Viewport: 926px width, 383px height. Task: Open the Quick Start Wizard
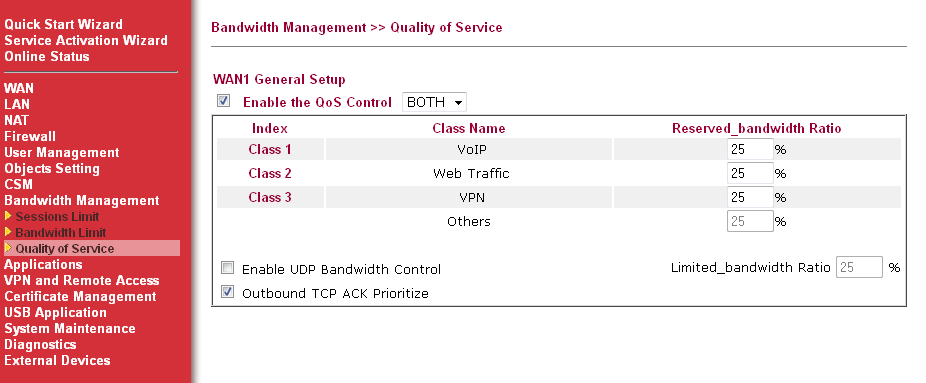coord(63,24)
